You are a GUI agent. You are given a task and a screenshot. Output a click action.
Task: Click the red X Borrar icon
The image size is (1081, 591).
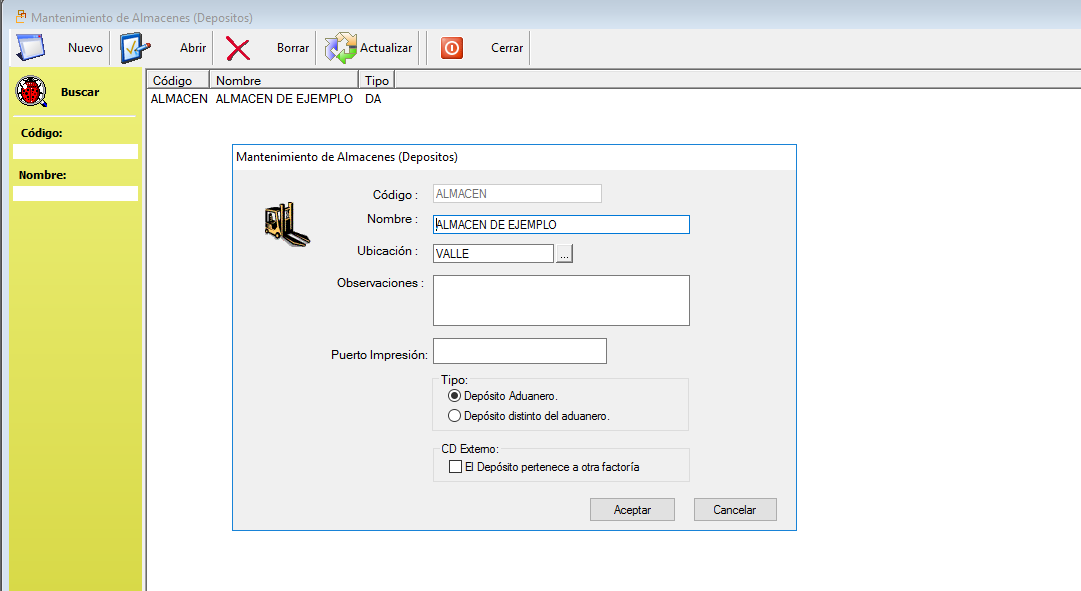pos(238,48)
